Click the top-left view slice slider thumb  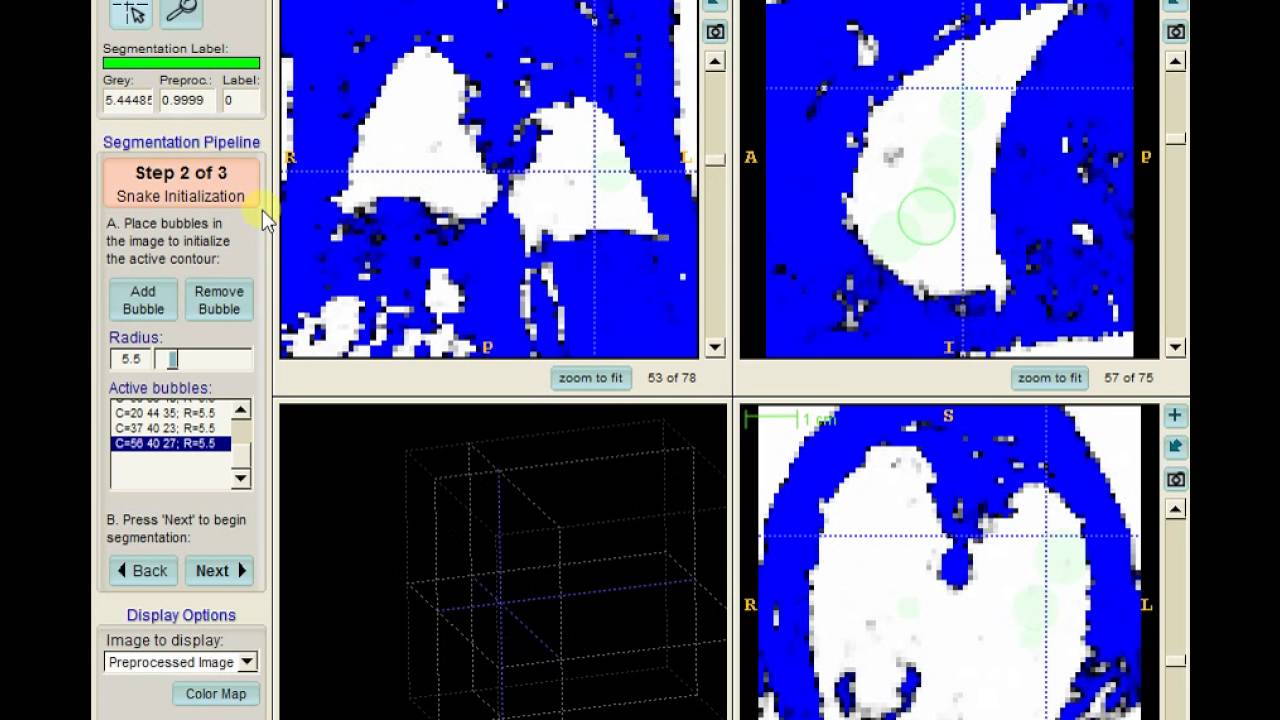[715, 160]
